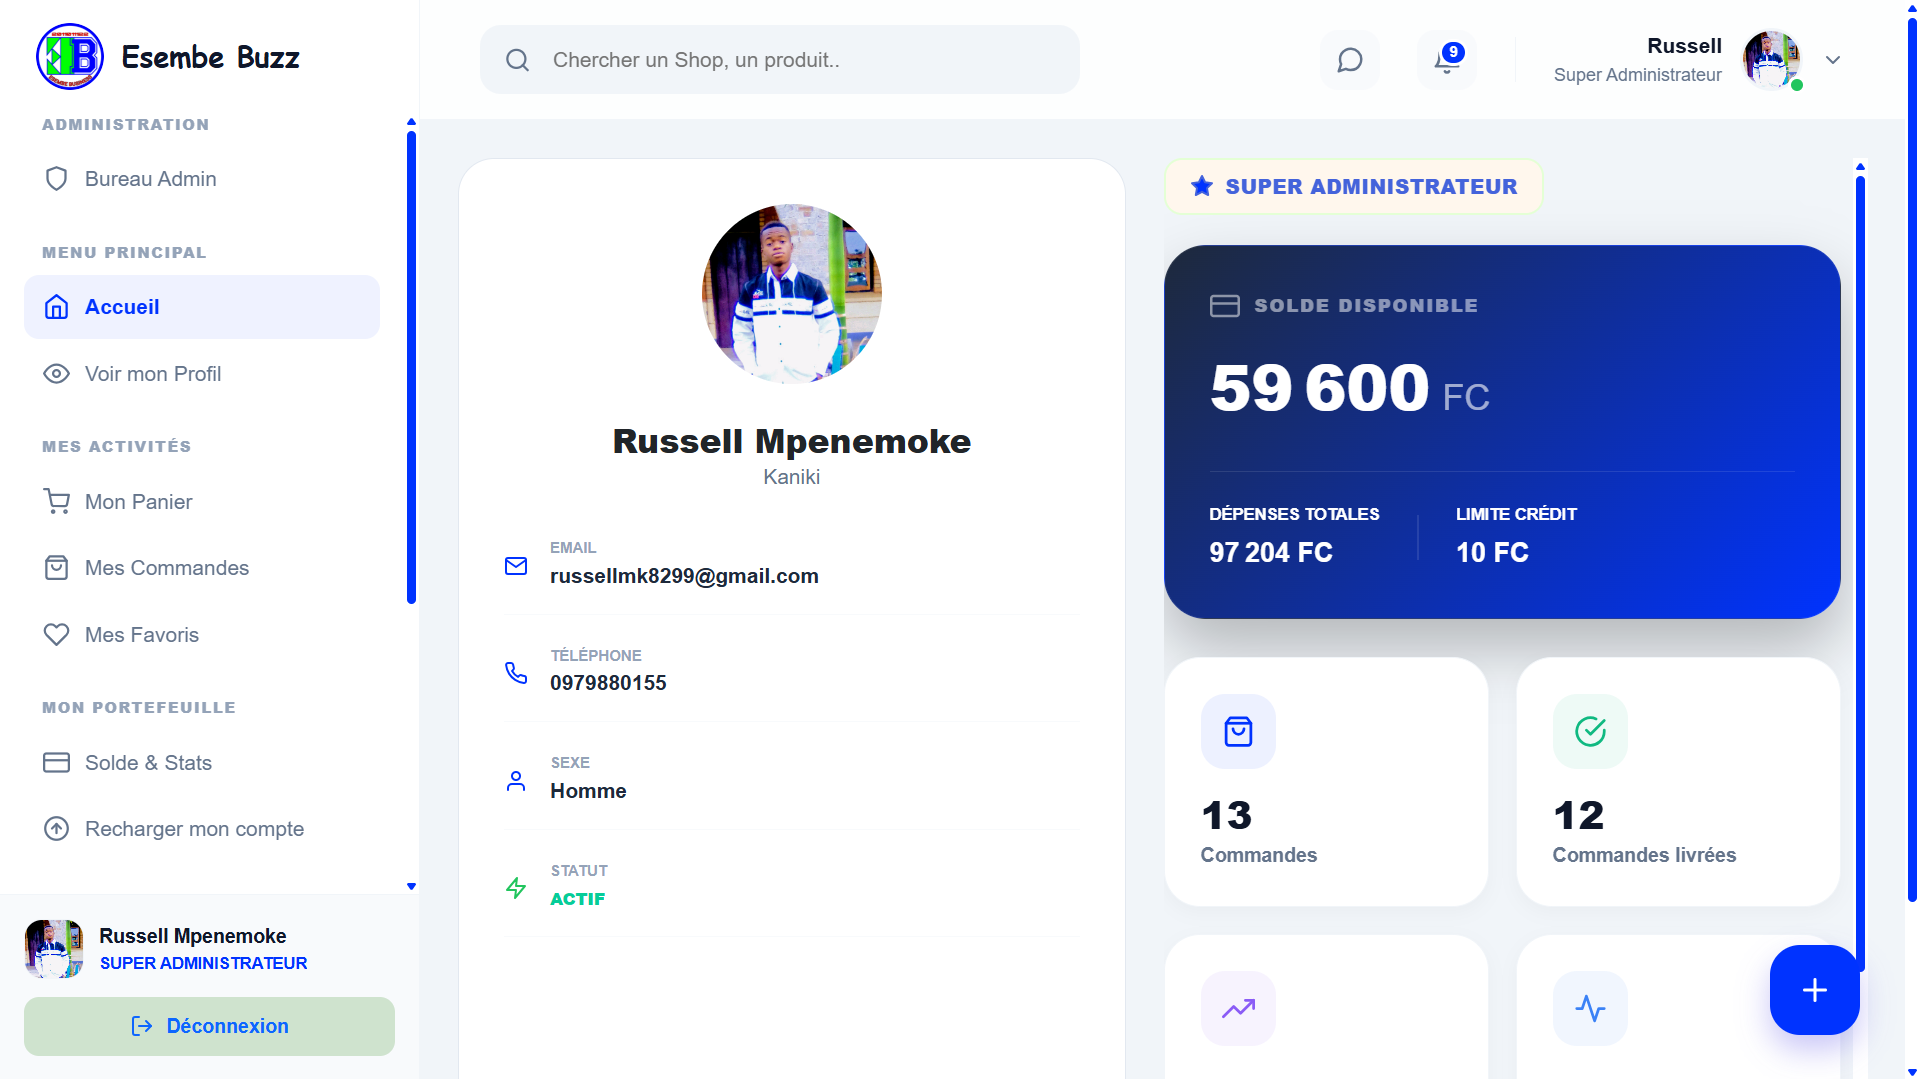Click the shopping cart icon for Mon Panier
Image resolution: width=1919 pixels, height=1079 pixels.
(x=57, y=502)
